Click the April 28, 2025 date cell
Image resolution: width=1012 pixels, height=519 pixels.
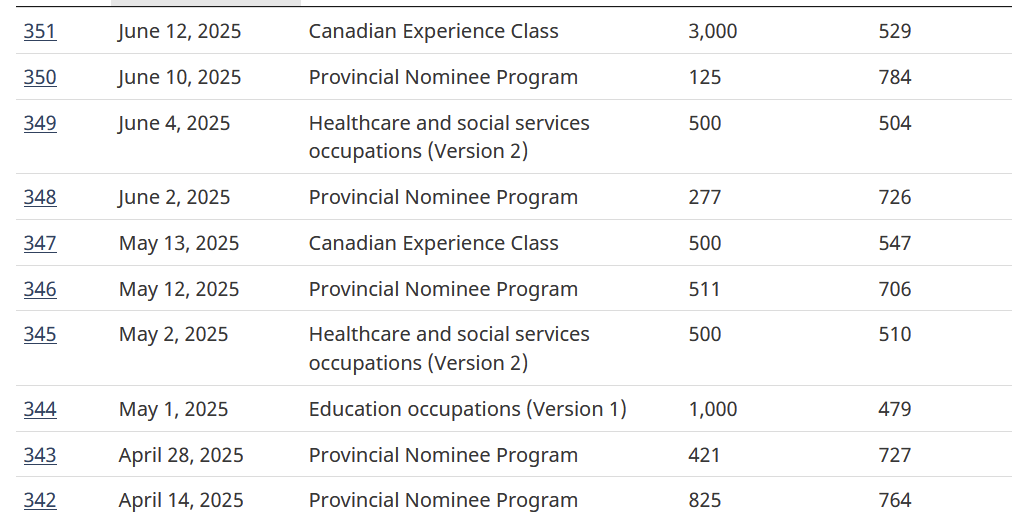(x=181, y=455)
